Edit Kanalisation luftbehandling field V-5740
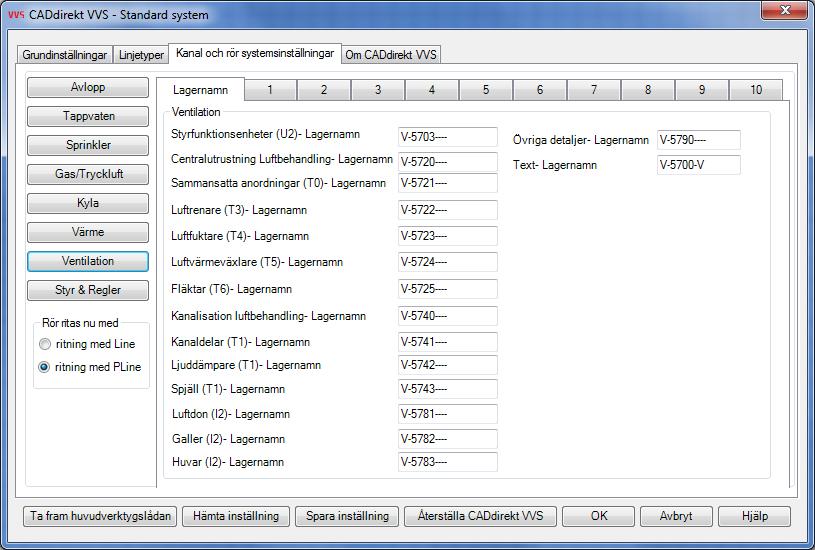 click(x=448, y=316)
